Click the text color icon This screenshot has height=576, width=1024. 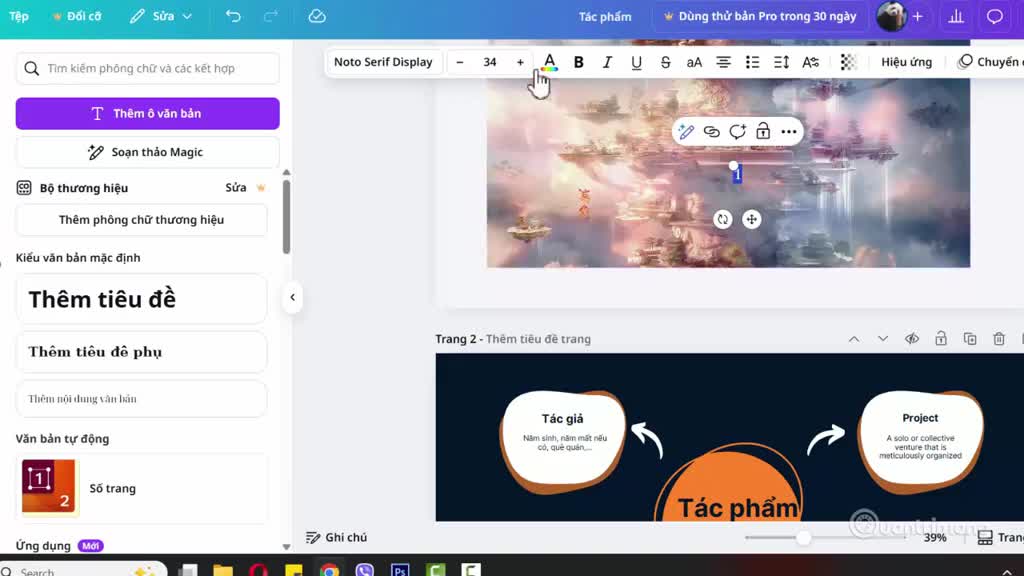tap(550, 62)
